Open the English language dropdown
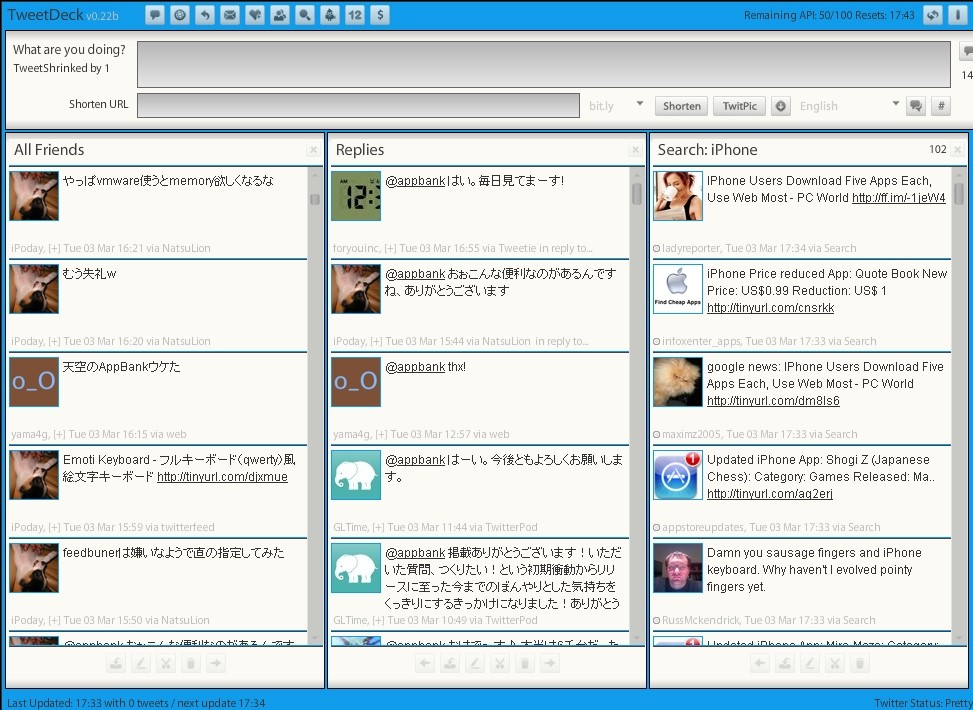973x710 pixels. 849,106
